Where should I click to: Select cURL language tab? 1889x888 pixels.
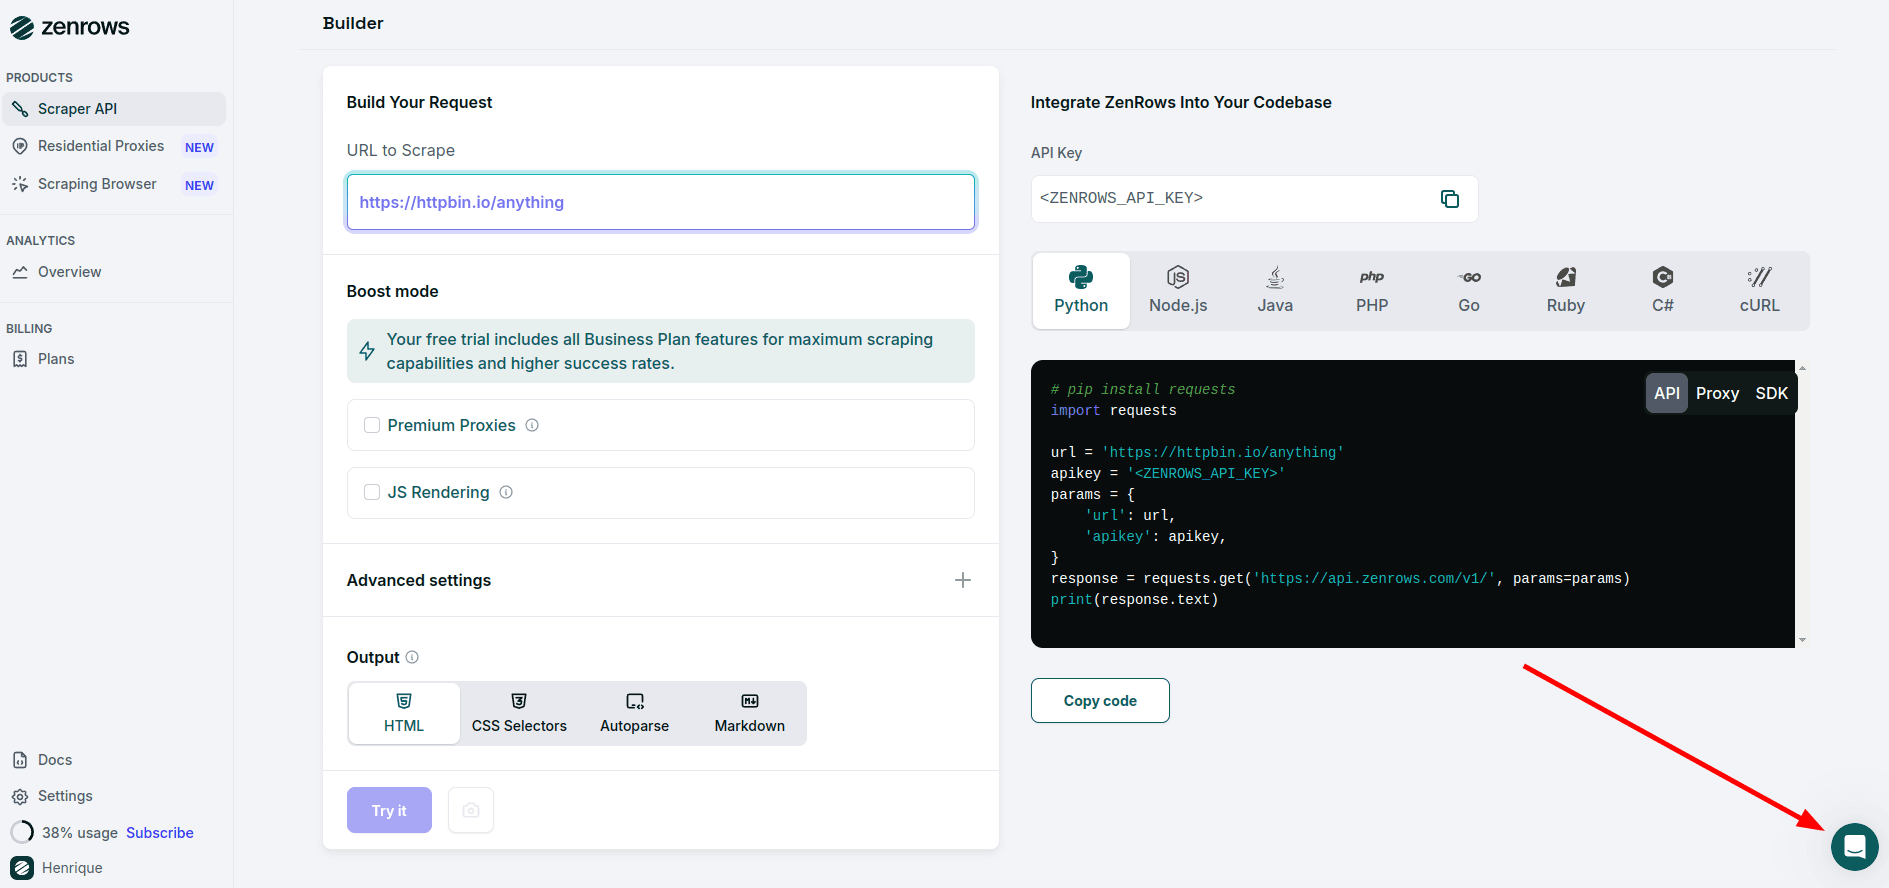coord(1760,291)
